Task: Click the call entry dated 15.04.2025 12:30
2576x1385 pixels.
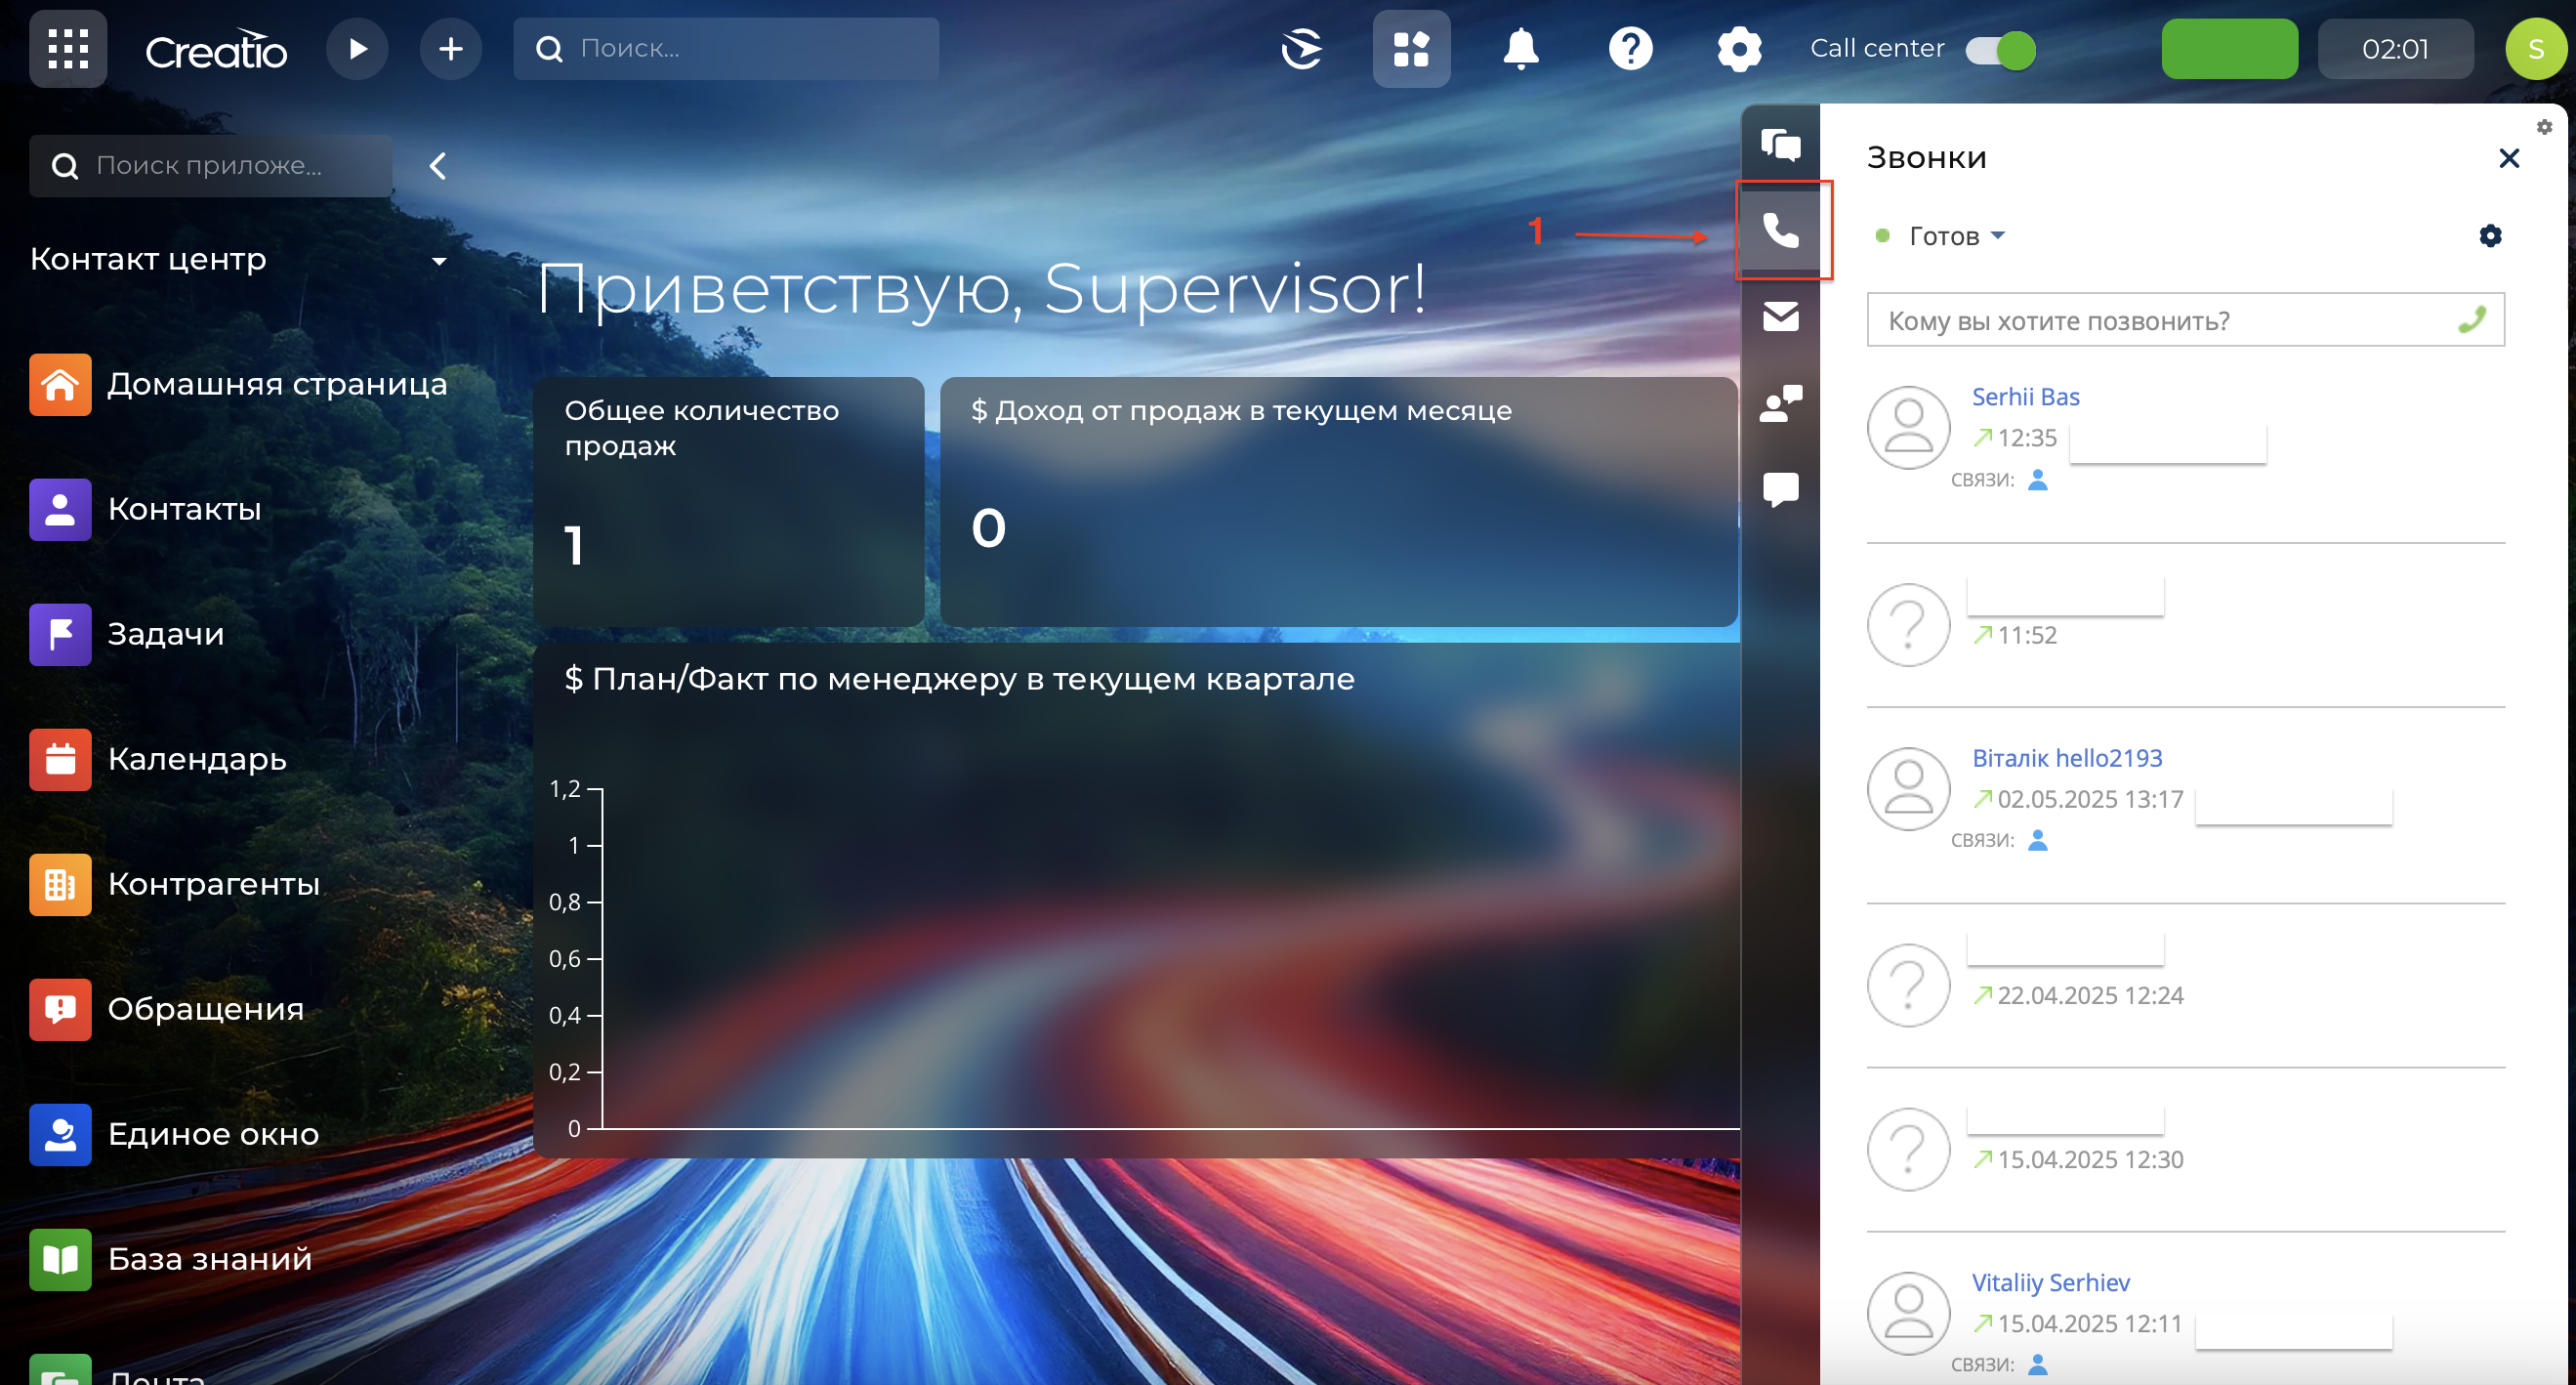Action: (x=2185, y=1149)
